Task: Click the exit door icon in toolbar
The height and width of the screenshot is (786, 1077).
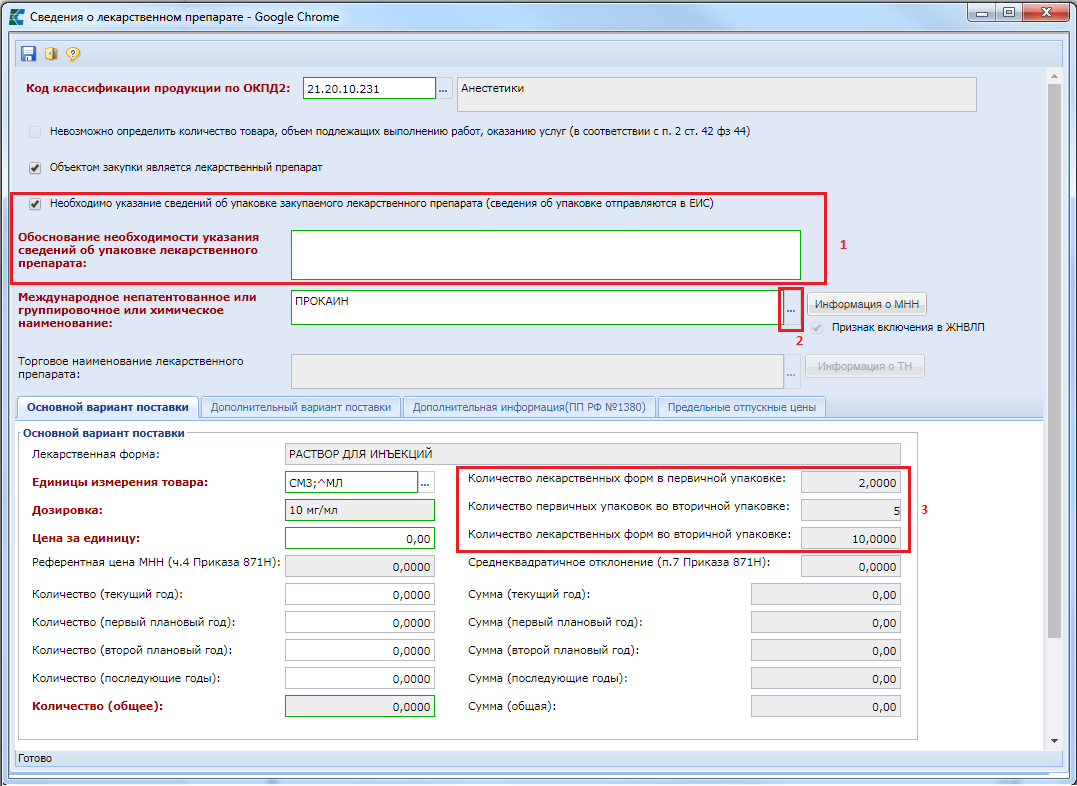Action: pos(50,54)
